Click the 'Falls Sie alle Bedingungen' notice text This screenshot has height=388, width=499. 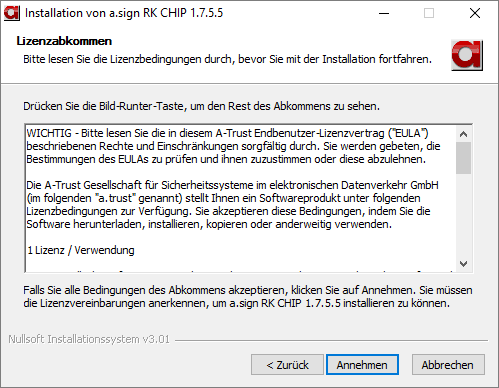tap(248, 297)
